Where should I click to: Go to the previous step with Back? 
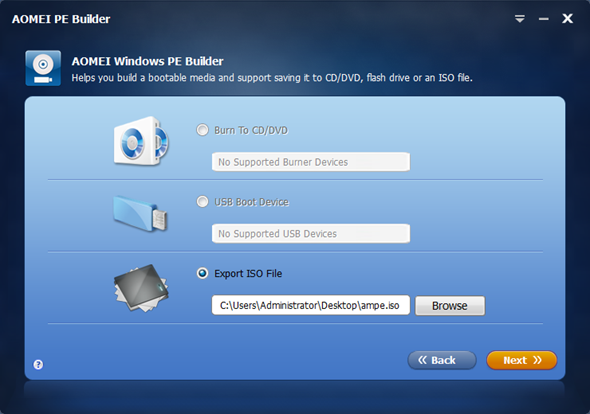click(x=442, y=360)
